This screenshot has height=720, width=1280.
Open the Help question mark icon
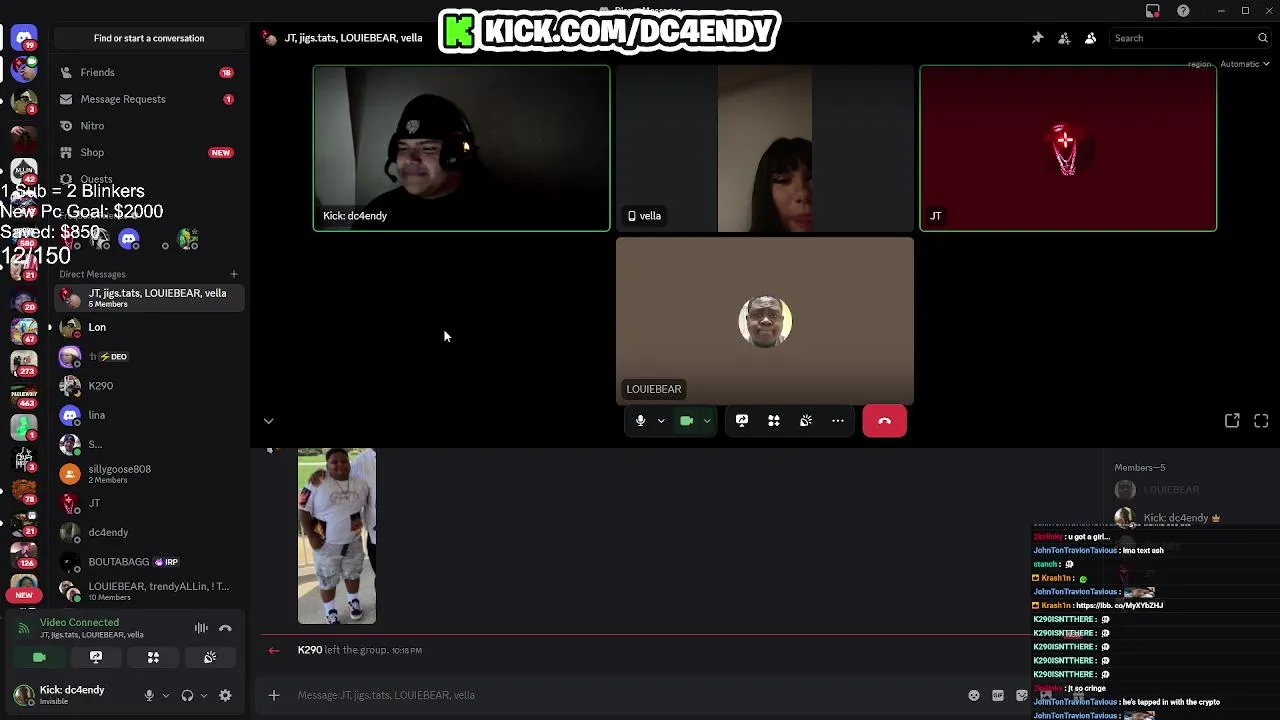pyautogui.click(x=1184, y=11)
